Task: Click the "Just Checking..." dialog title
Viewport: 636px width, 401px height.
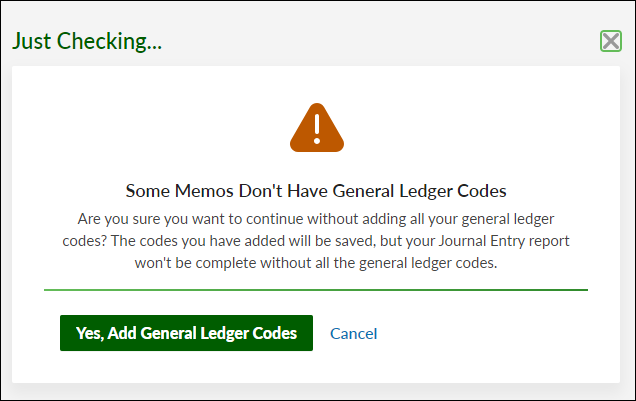Action: (87, 42)
